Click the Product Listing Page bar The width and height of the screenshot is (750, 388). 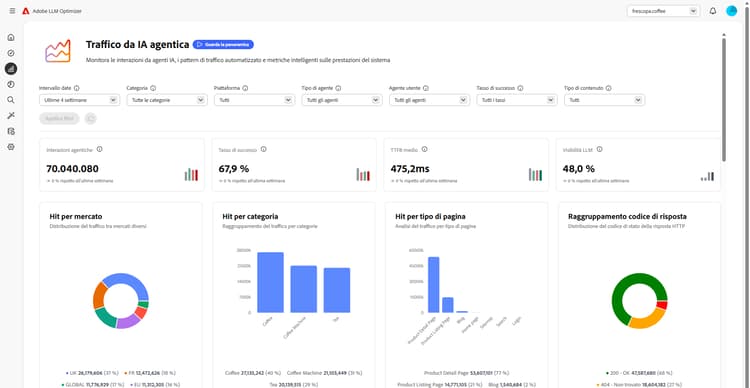tap(448, 305)
